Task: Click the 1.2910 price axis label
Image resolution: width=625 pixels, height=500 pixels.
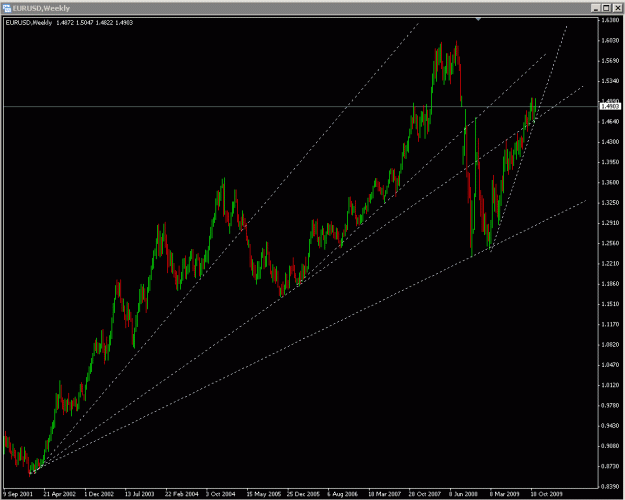Action: click(610, 222)
